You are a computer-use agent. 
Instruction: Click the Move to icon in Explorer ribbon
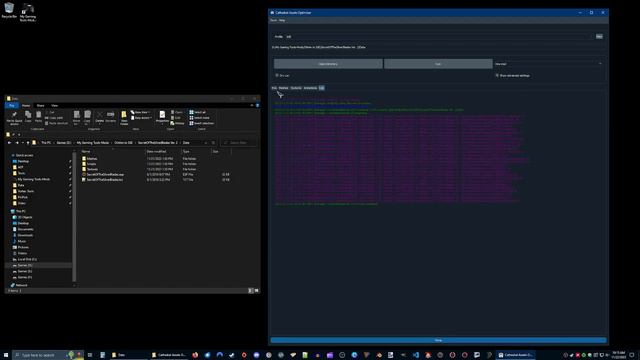point(76,117)
